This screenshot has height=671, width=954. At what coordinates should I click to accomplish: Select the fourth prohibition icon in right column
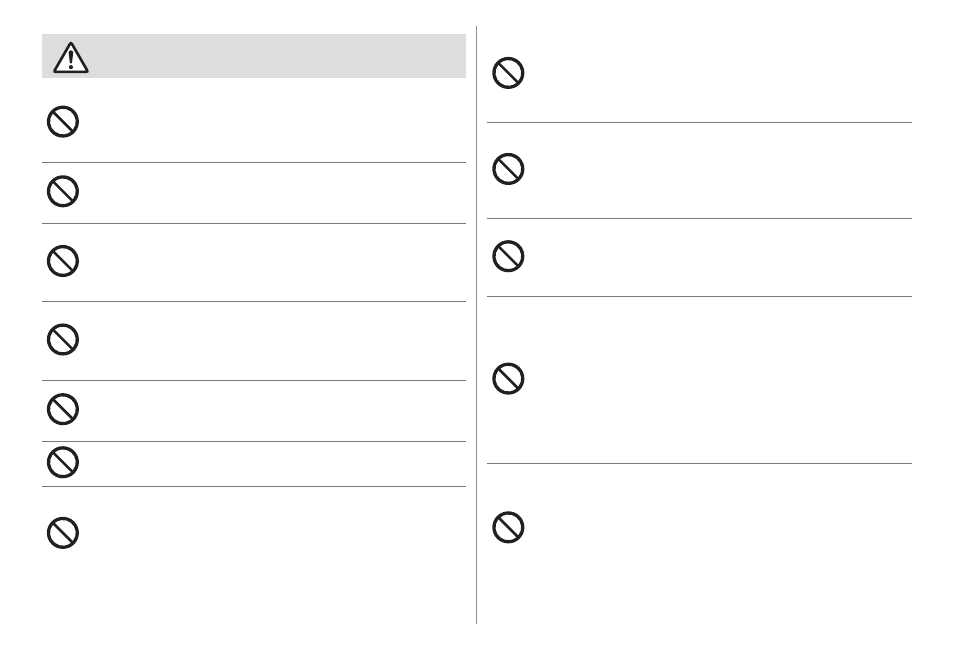508,379
